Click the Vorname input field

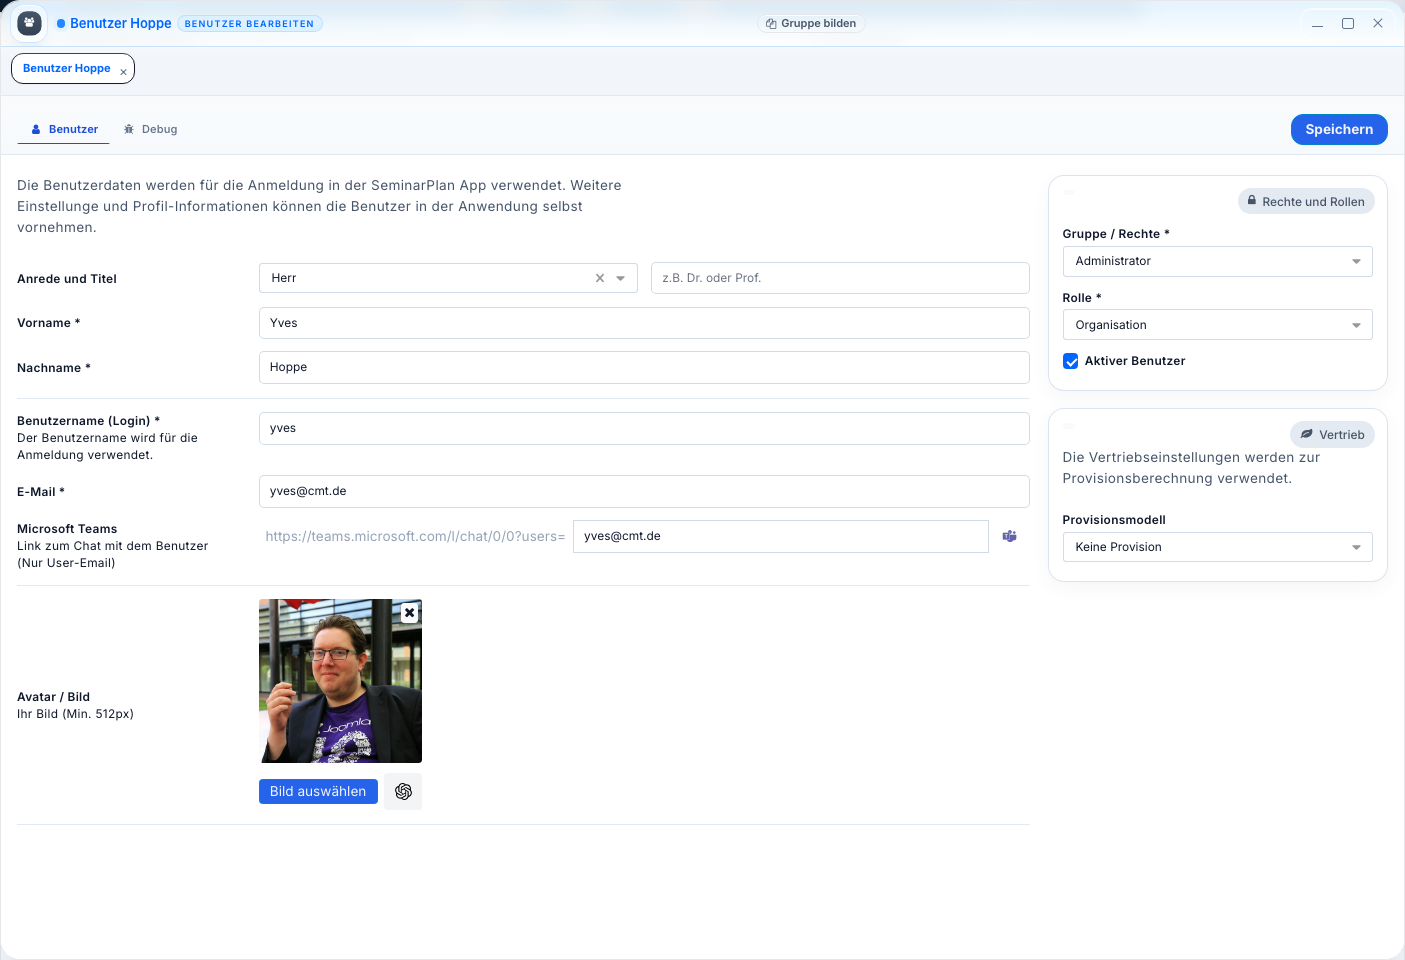tap(643, 323)
